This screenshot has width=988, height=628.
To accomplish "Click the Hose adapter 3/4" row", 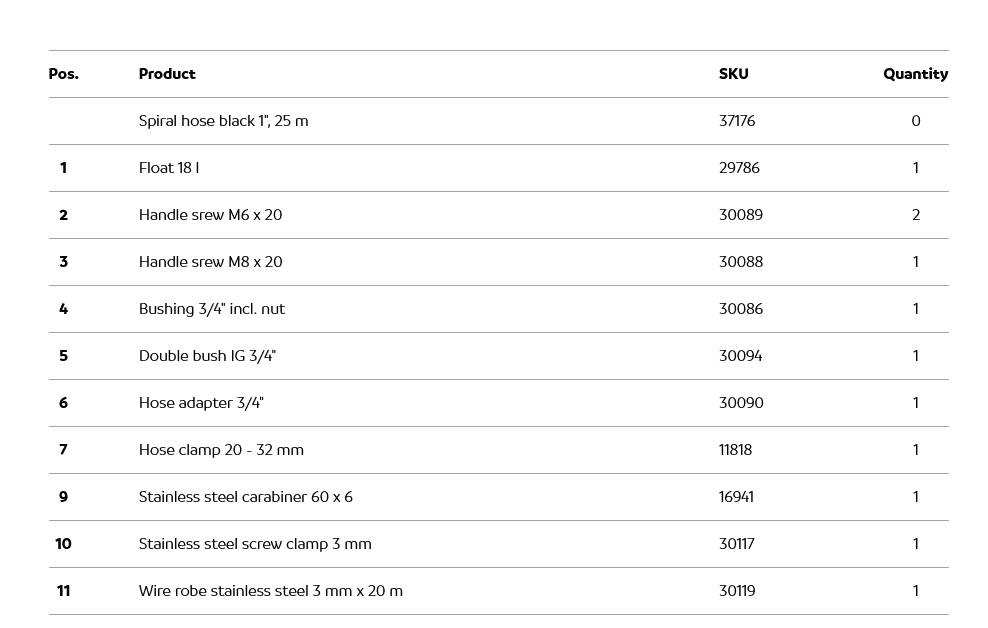I will click(x=201, y=403).
